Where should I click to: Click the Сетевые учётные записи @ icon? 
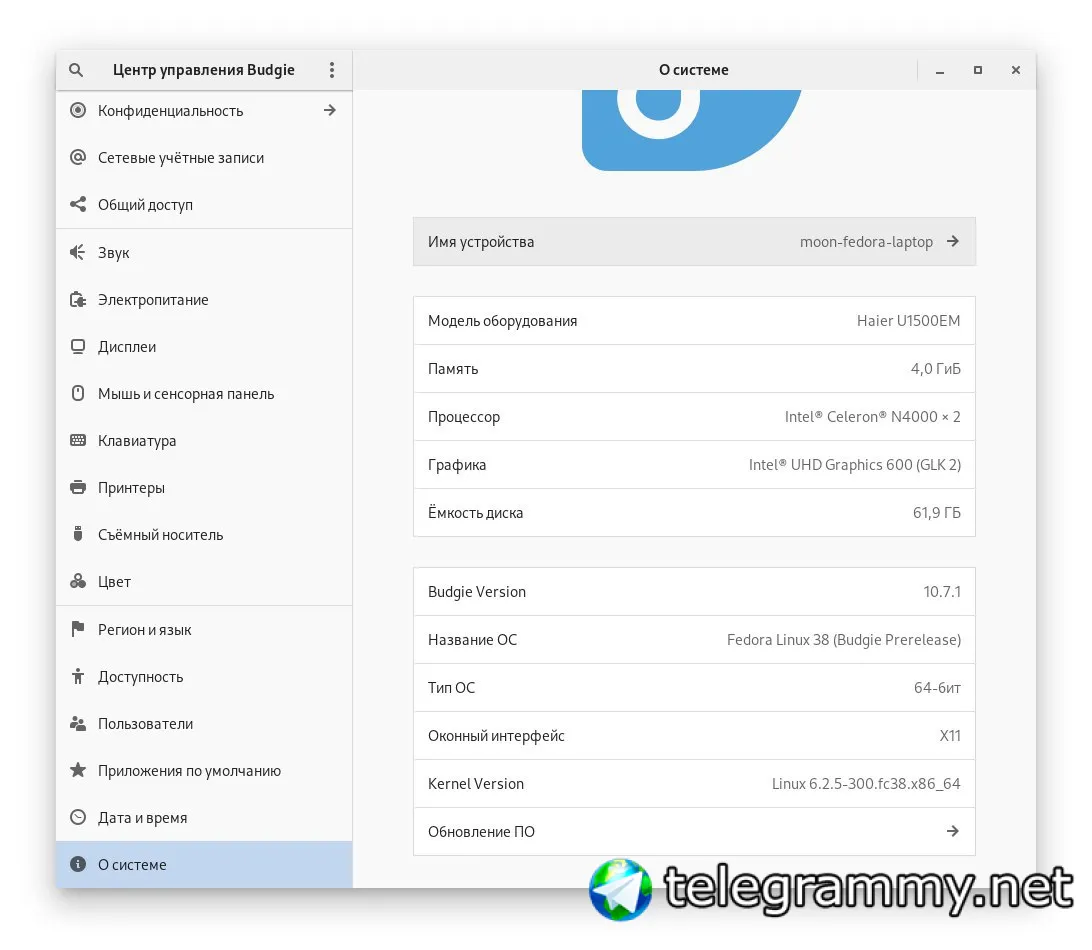(78, 157)
